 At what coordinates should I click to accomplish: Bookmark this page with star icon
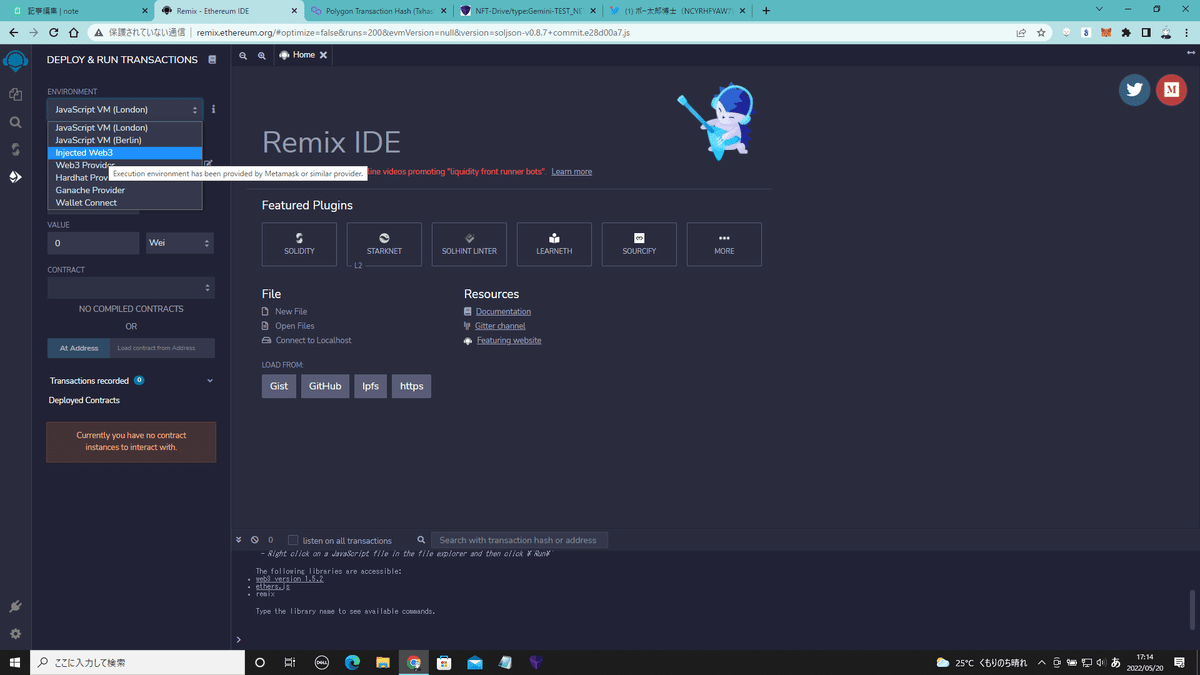(x=1041, y=32)
